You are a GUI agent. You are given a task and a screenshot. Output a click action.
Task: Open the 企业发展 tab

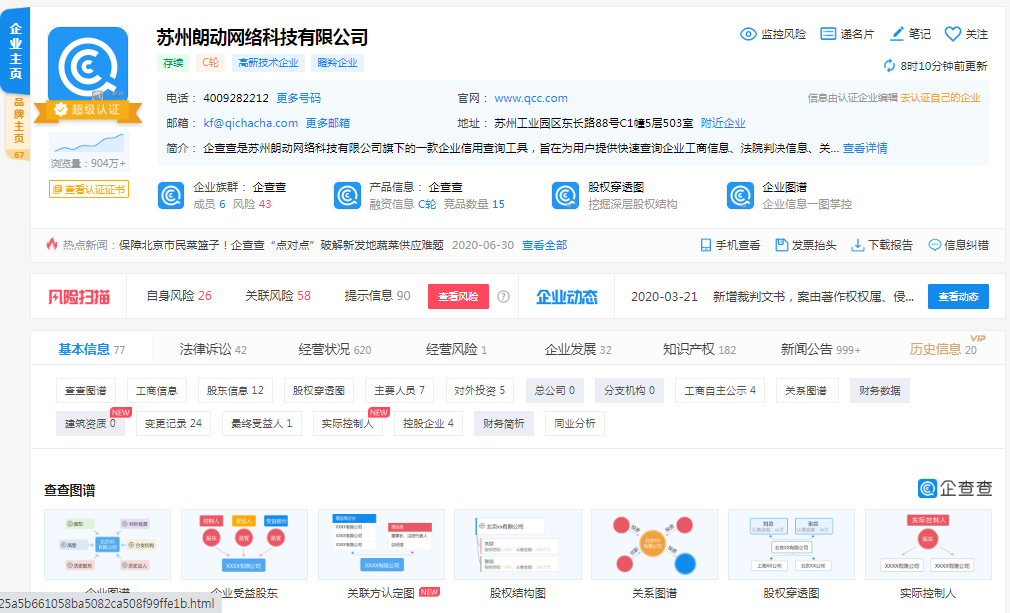coord(578,350)
